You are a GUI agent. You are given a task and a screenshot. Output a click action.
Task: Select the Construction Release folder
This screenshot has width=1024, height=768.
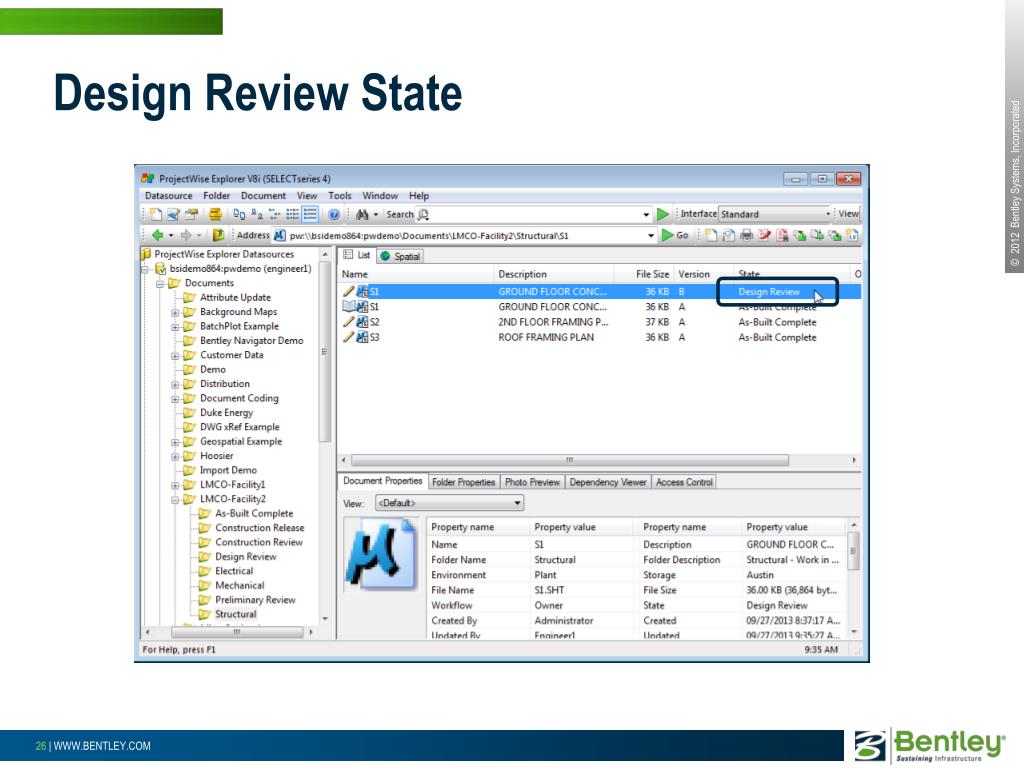coord(259,528)
